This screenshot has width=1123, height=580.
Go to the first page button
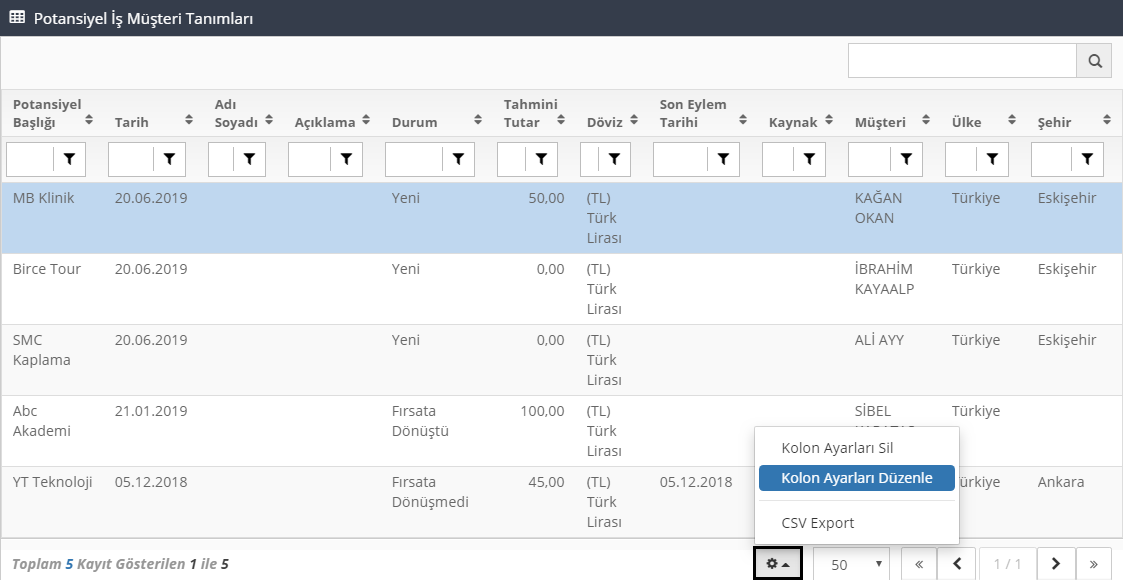[x=919, y=564]
